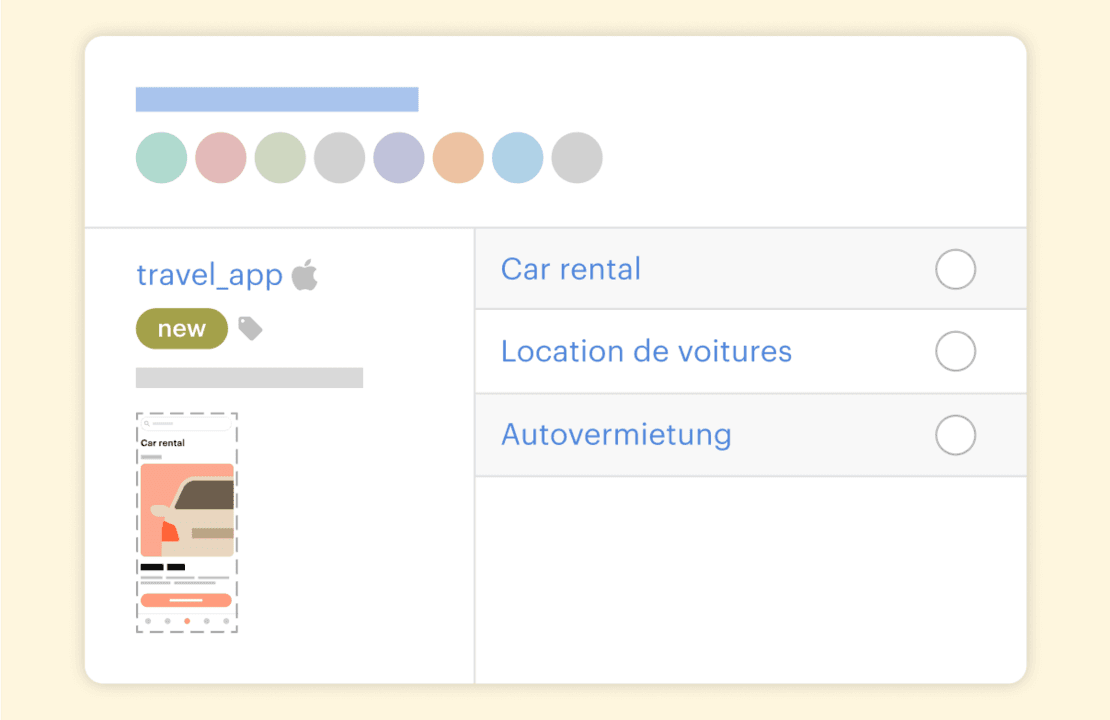
Task: Pick the peach orange circle swatch
Action: [458, 158]
